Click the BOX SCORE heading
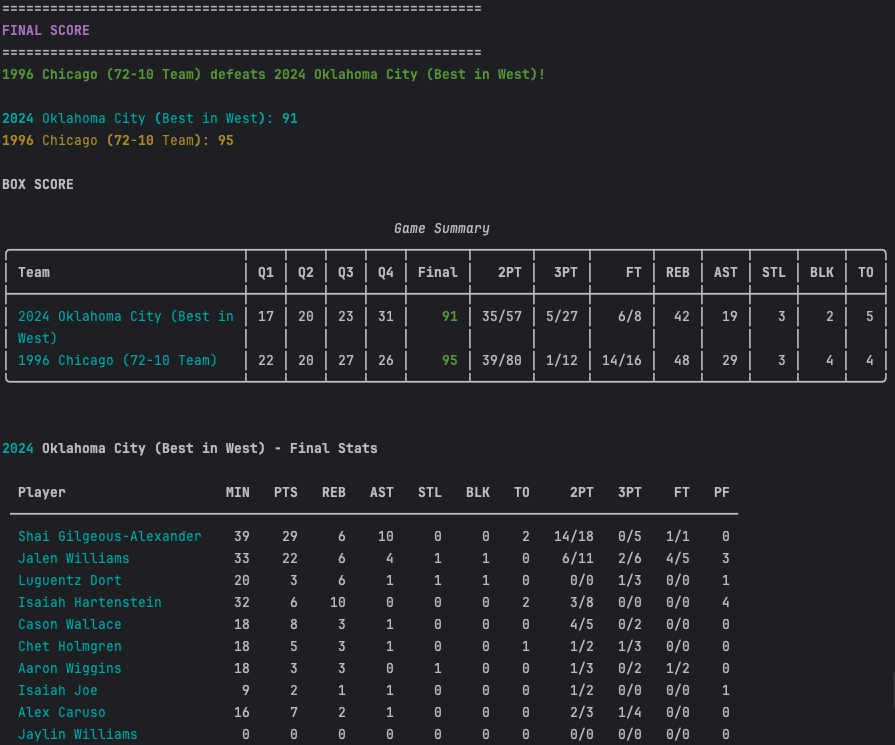The image size is (895, 745). [38, 185]
